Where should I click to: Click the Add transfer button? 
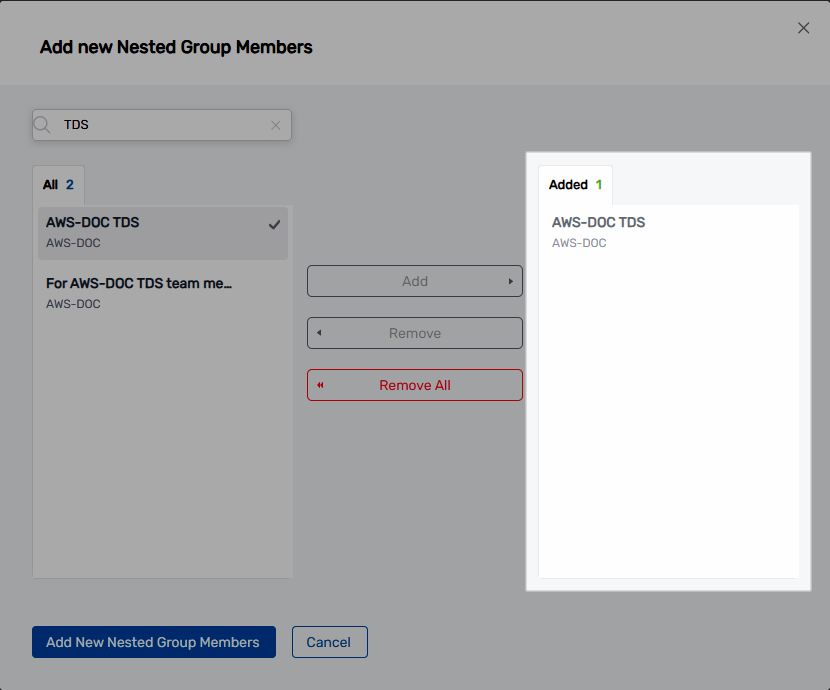coord(414,281)
